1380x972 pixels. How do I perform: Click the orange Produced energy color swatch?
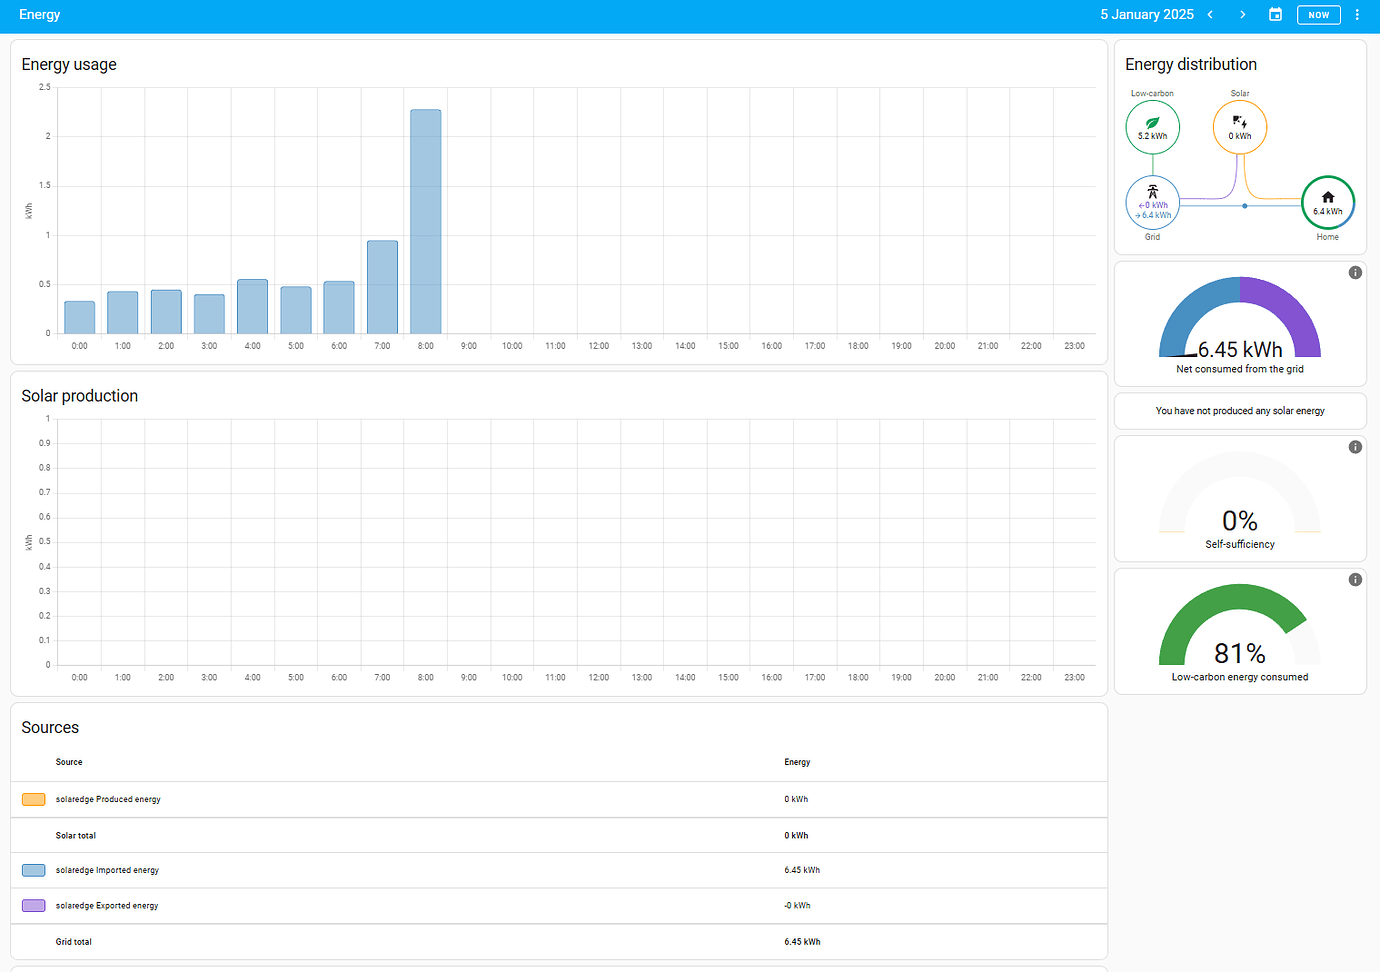pos(33,799)
